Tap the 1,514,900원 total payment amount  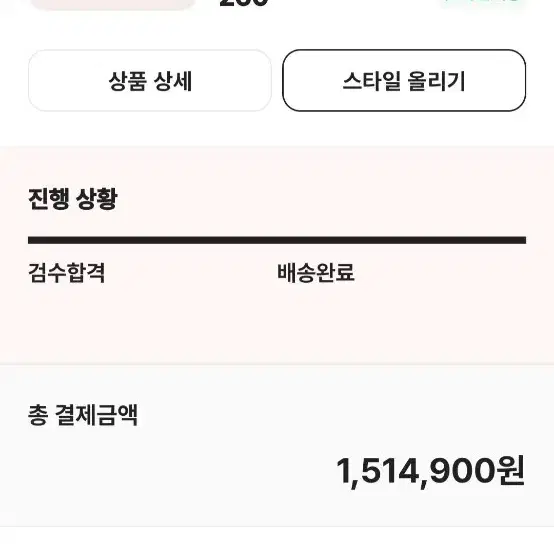click(430, 471)
